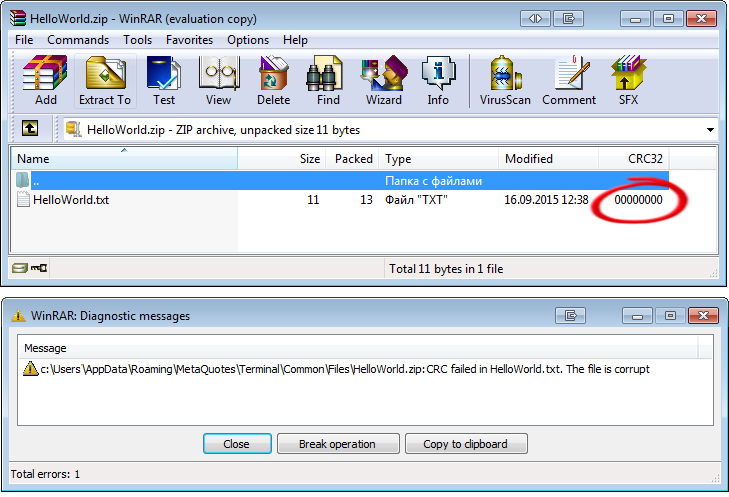Start VirusScan on the archive

(x=505, y=80)
